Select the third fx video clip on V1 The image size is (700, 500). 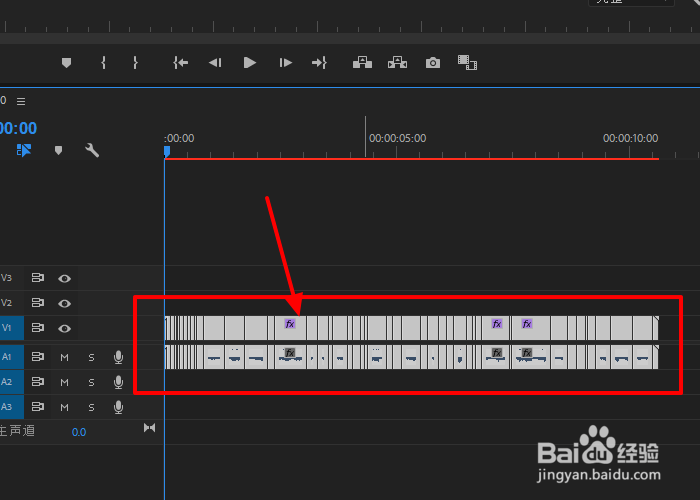[x=531, y=328]
